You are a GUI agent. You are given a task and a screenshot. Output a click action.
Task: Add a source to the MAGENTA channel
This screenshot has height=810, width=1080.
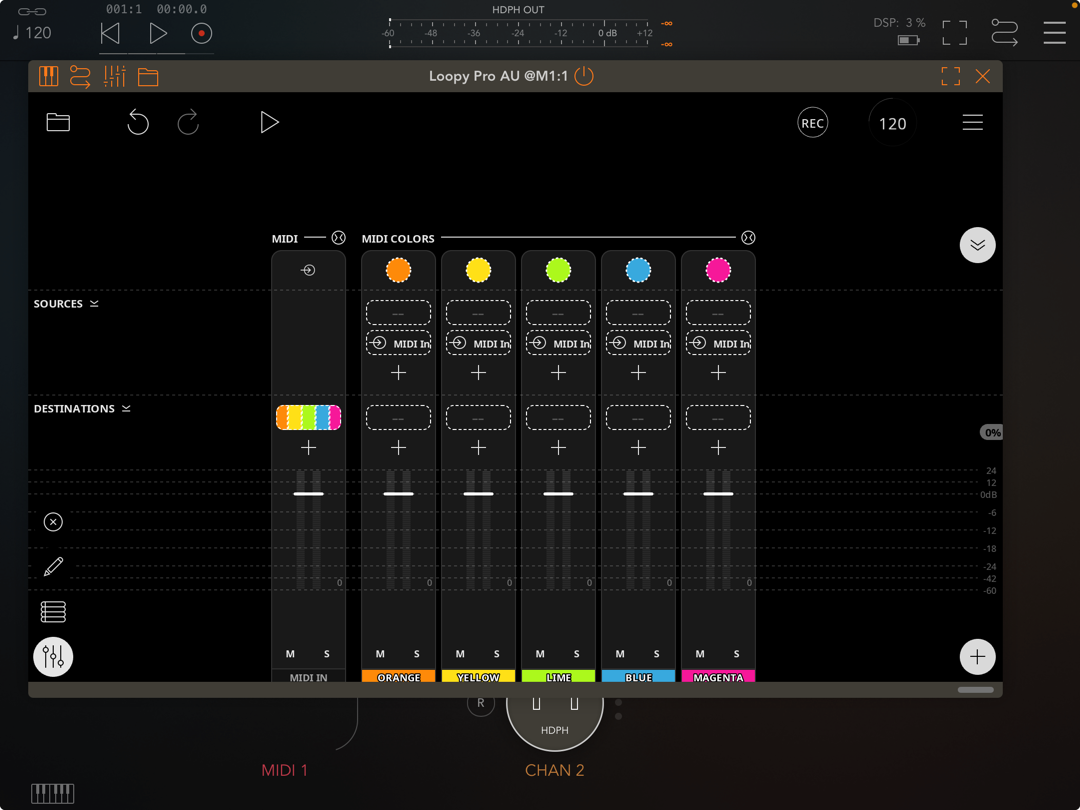tap(718, 373)
